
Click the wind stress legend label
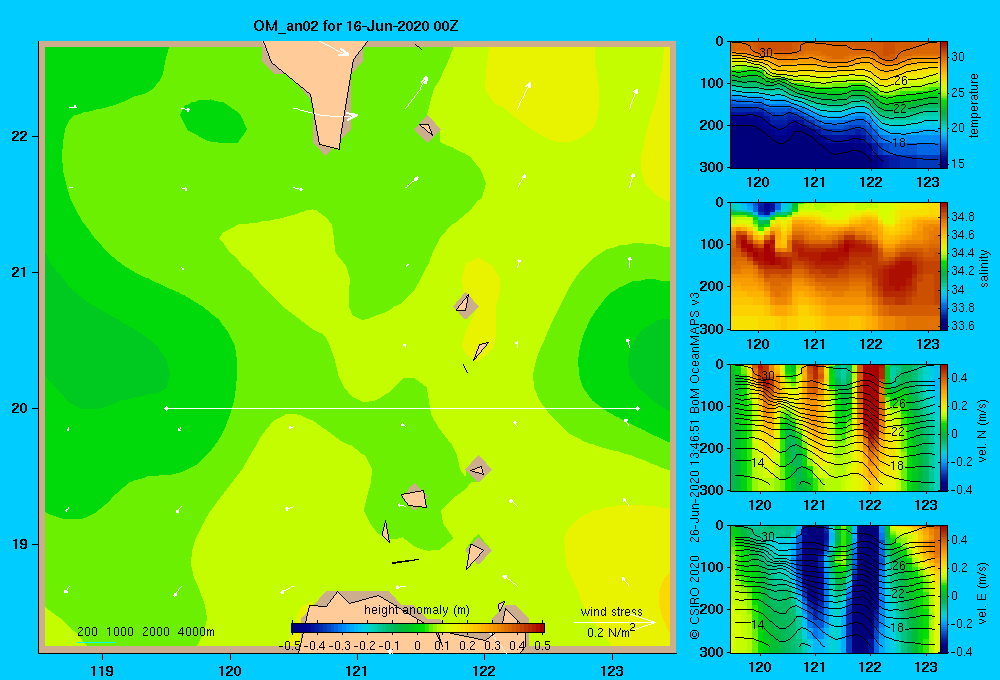point(611,611)
